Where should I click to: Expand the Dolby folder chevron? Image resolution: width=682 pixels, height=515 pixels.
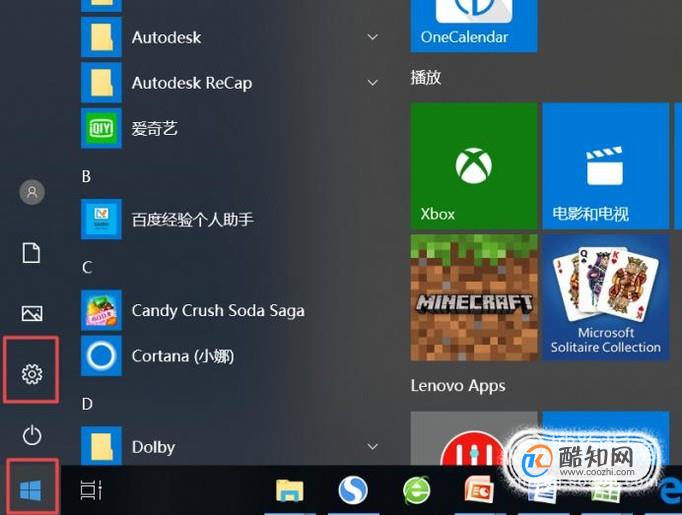pyautogui.click(x=373, y=446)
